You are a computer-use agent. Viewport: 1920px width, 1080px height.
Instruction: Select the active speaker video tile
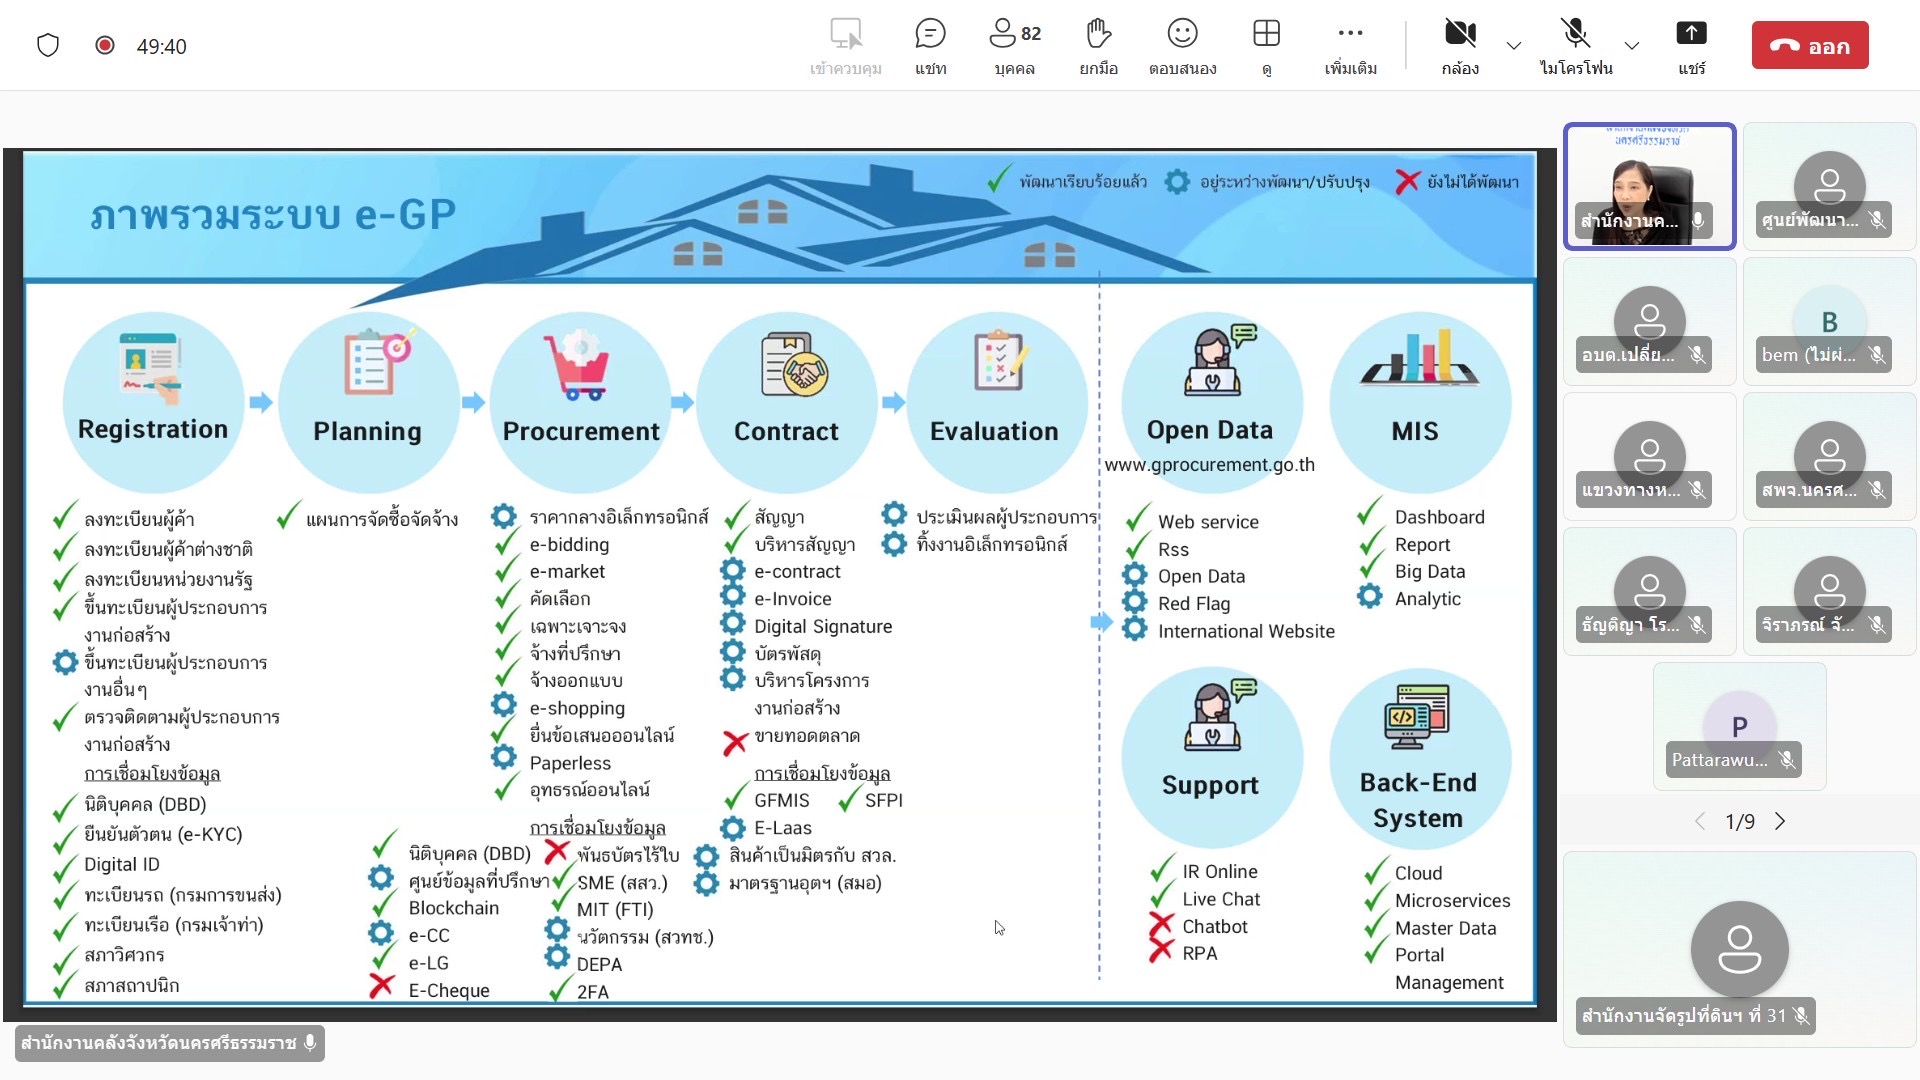1649,186
